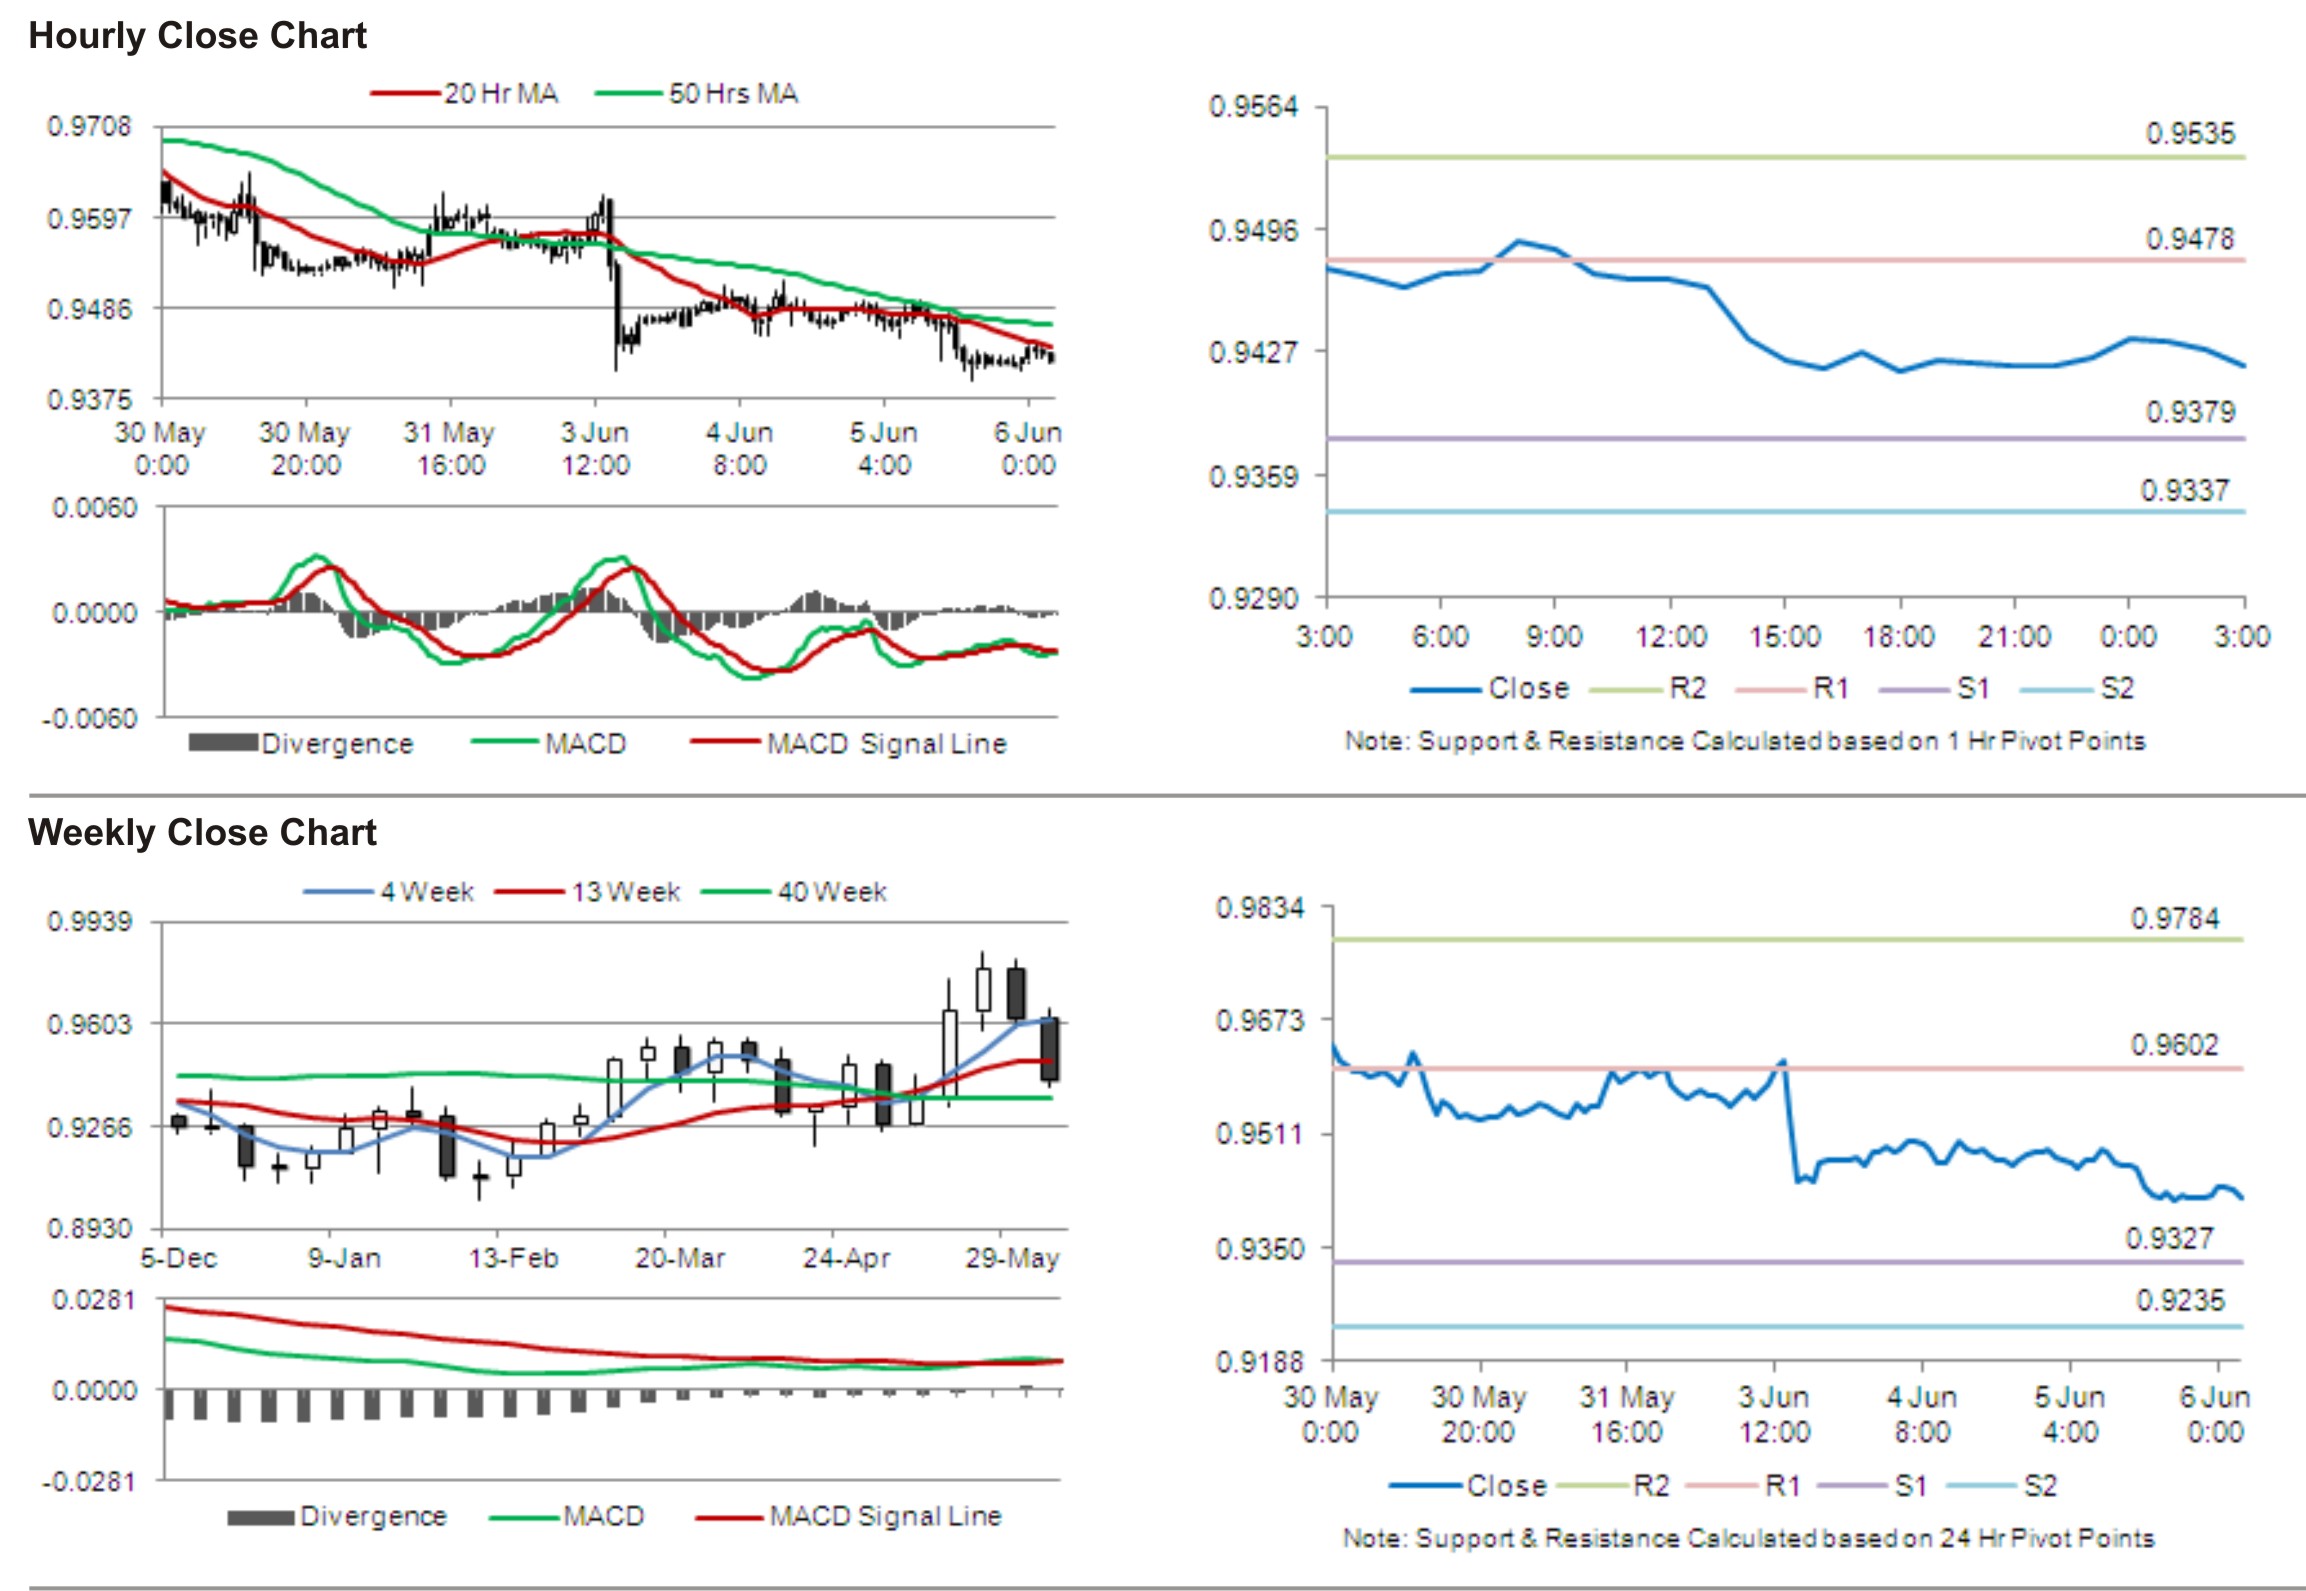Click the 0.0281 weekly MACD axis label
The height and width of the screenshot is (1591, 2306).
pyautogui.click(x=94, y=1300)
